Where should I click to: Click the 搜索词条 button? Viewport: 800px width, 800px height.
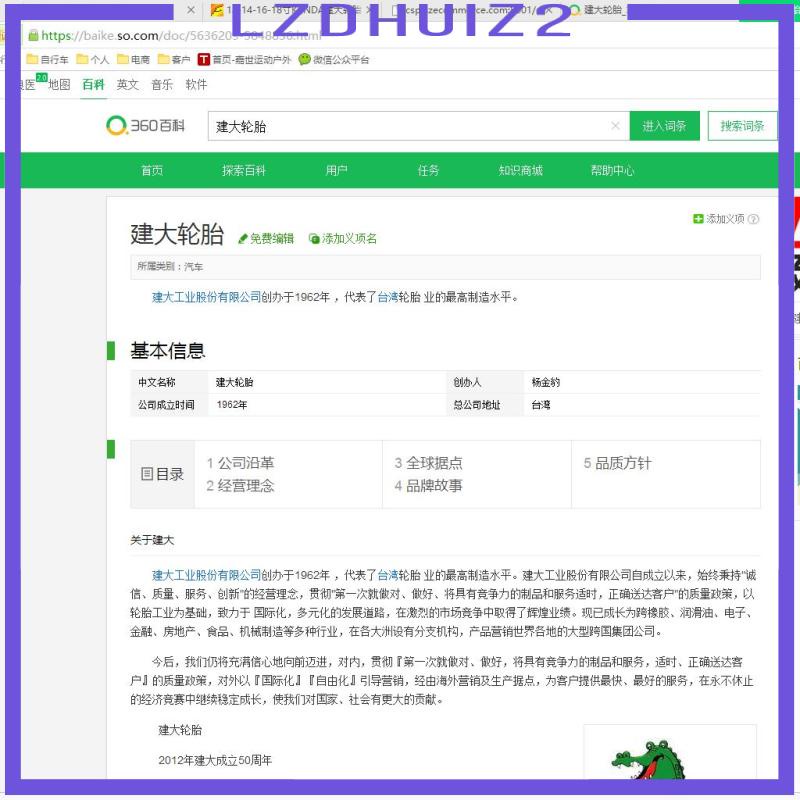point(742,126)
